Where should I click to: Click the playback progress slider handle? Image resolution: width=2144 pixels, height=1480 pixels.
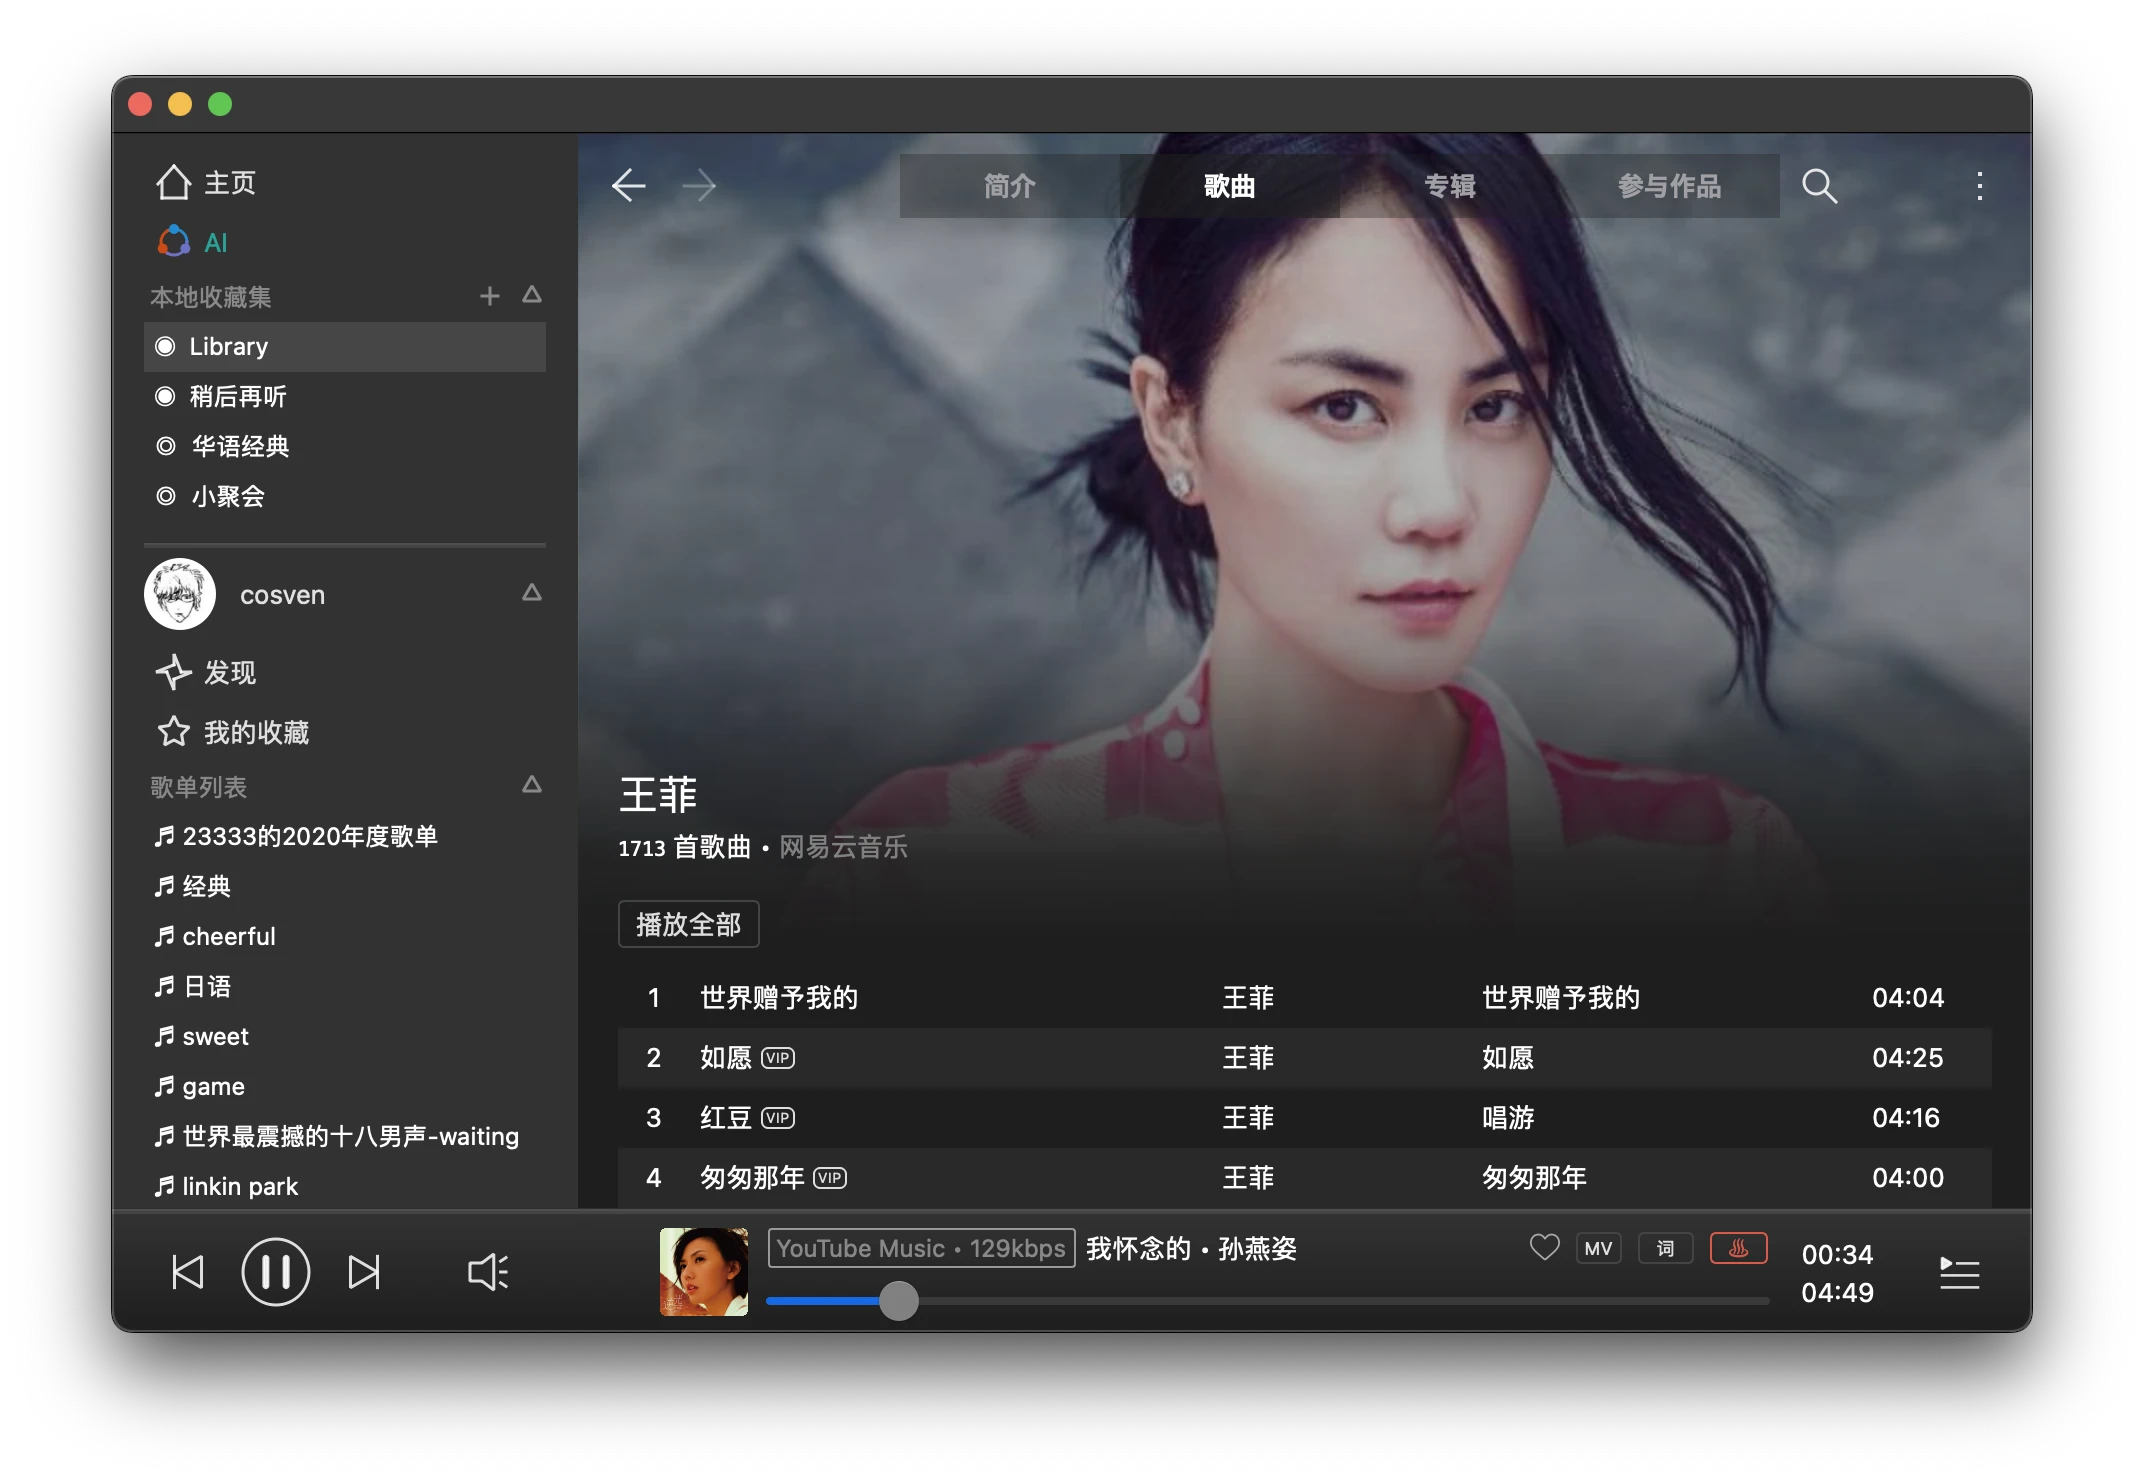click(898, 1301)
